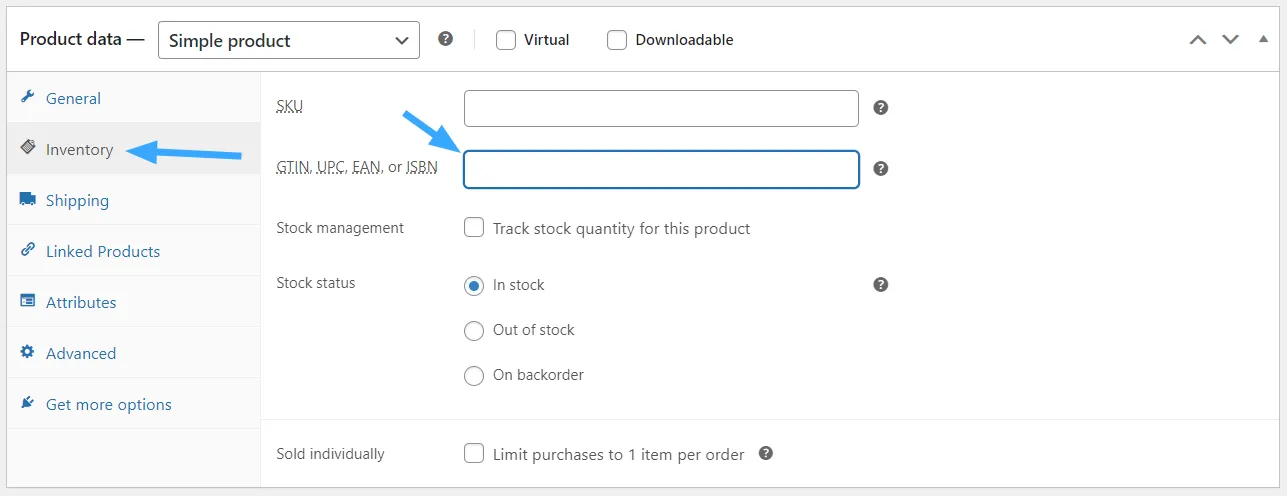
Task: Tick the Downloadable checkbox
Action: [x=617, y=40]
